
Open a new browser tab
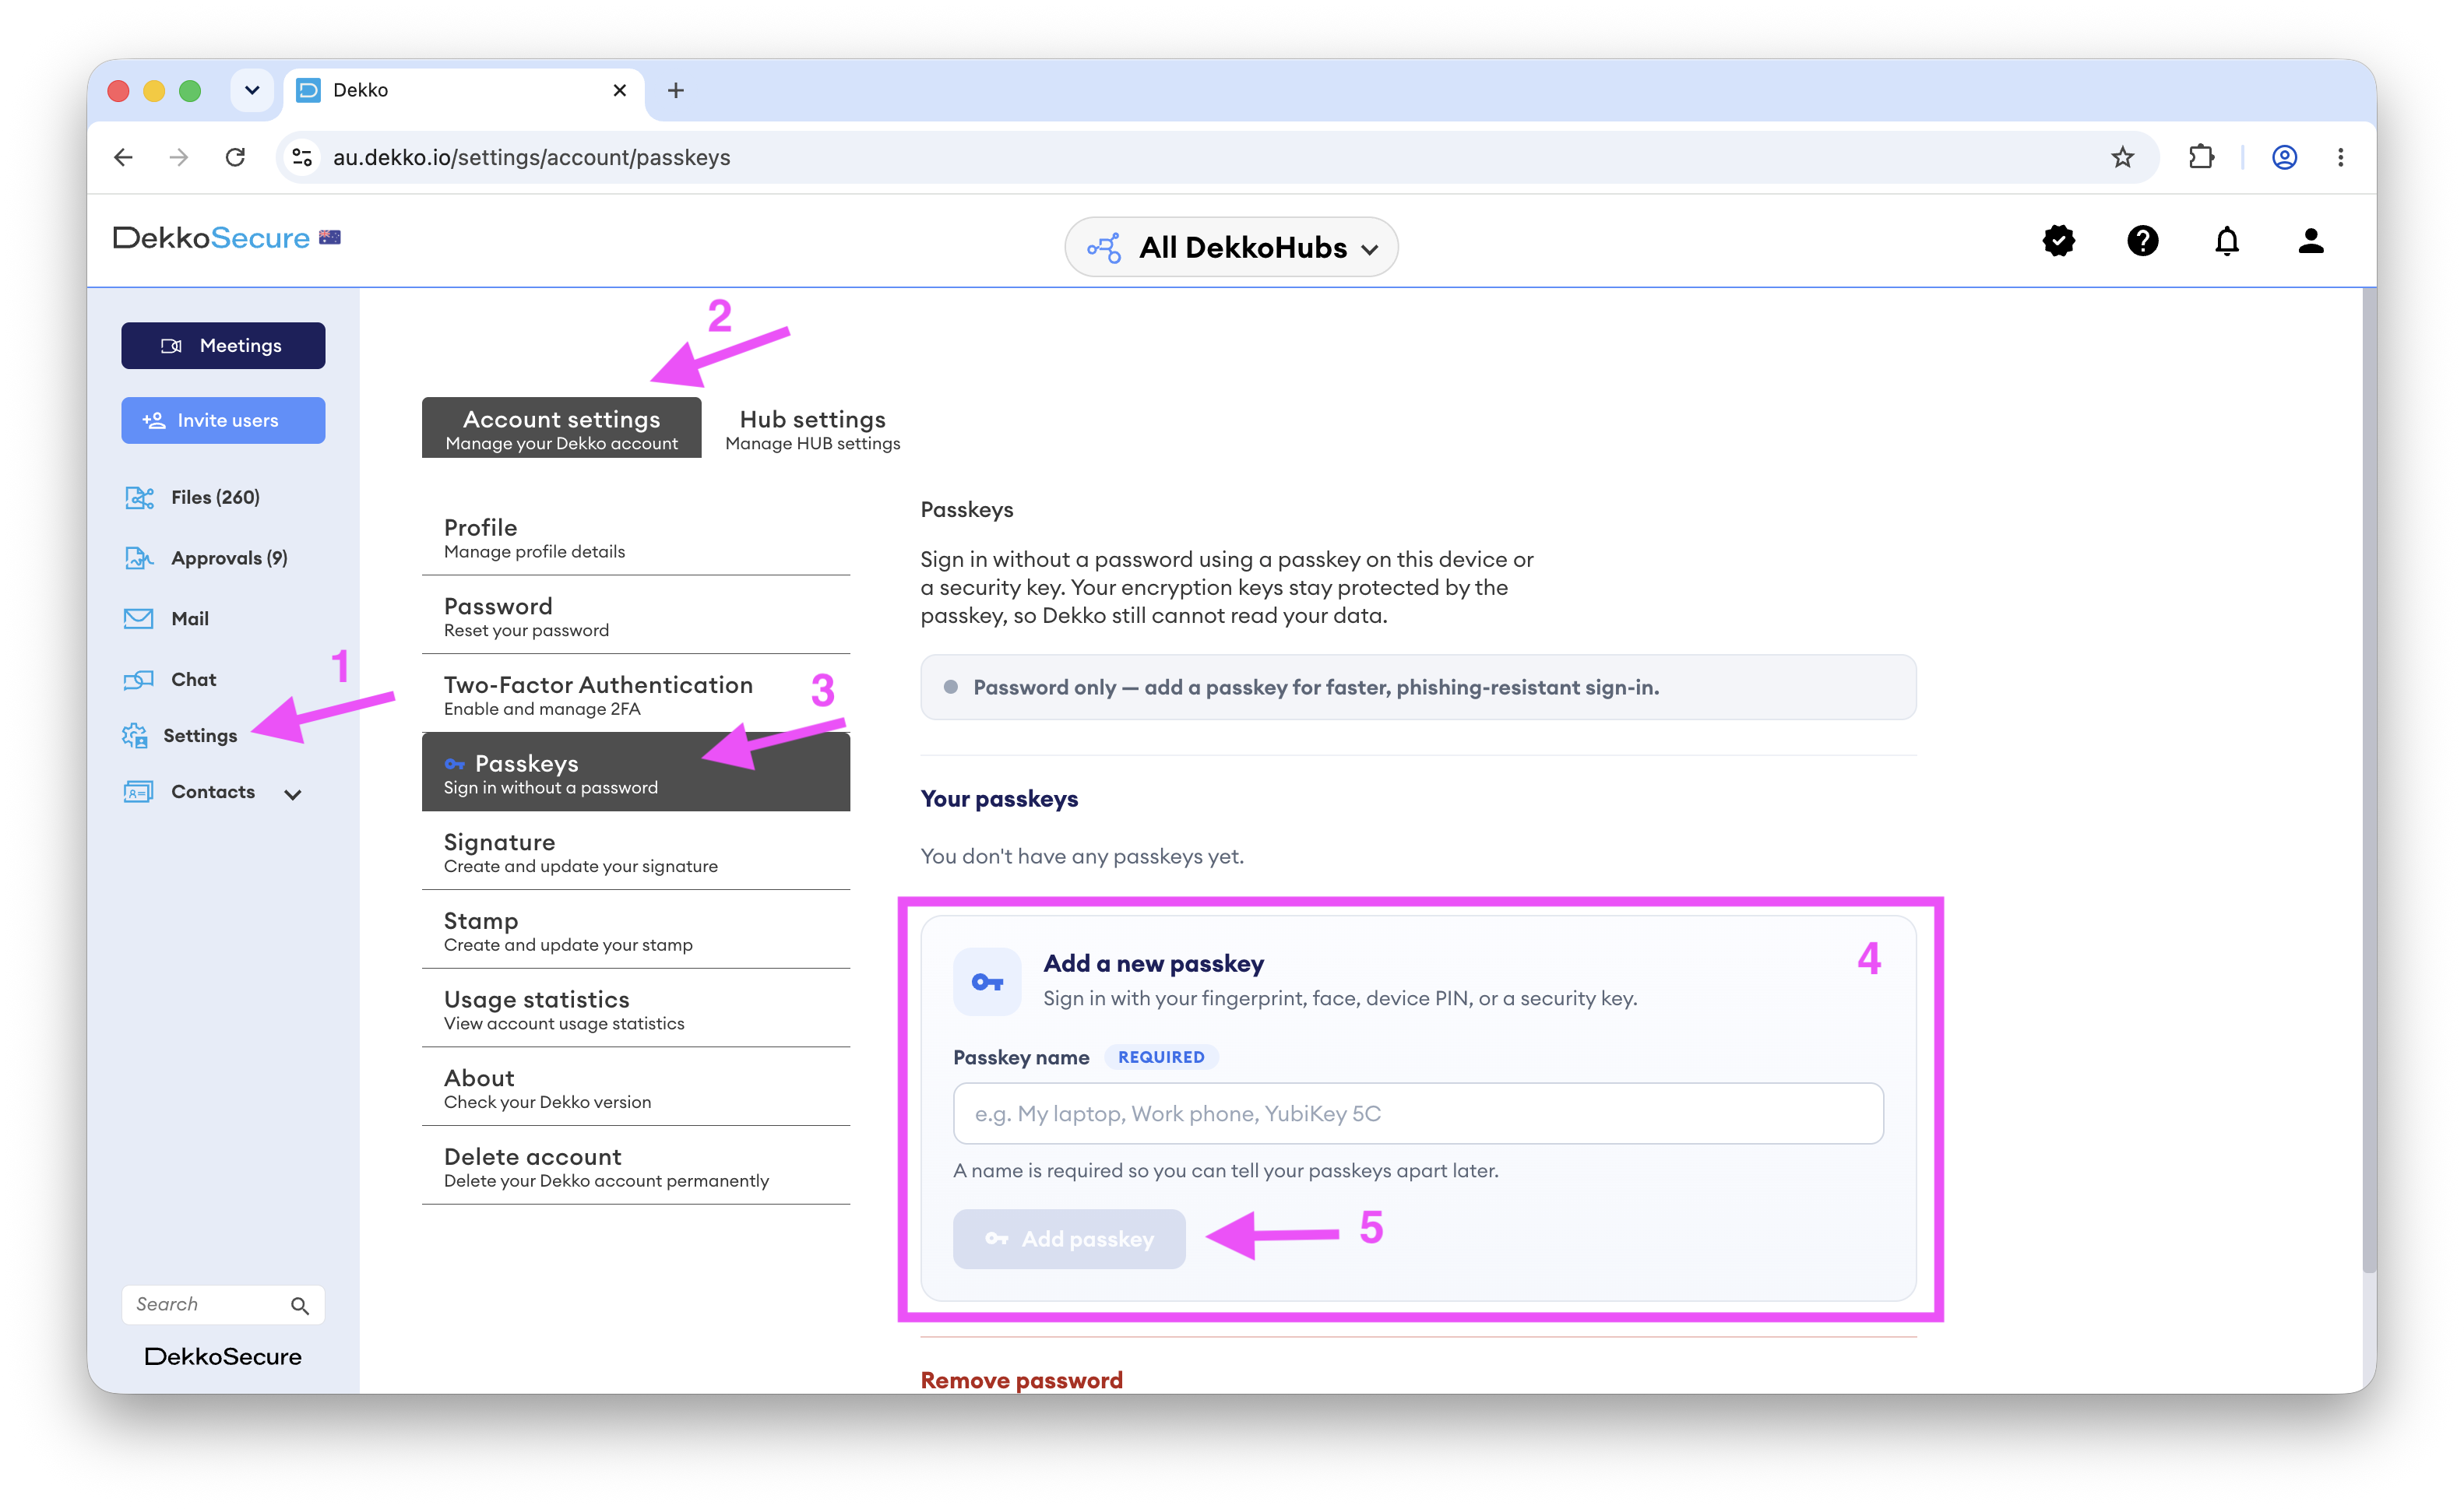click(x=676, y=90)
